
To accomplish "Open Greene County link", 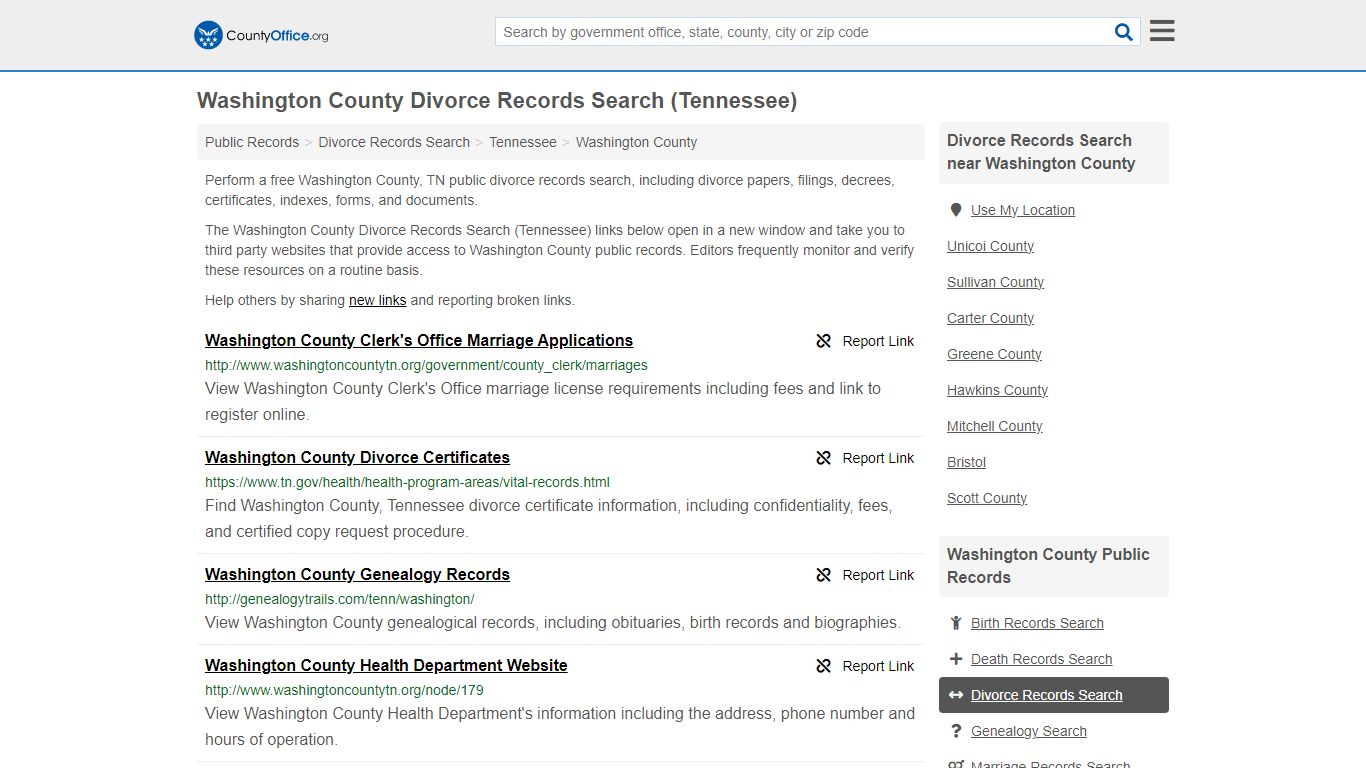I will pyautogui.click(x=994, y=354).
